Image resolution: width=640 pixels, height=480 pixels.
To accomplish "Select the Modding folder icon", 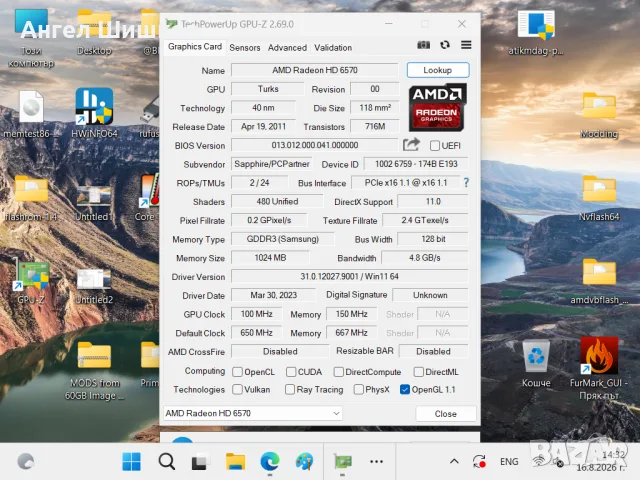I will 599,116.
